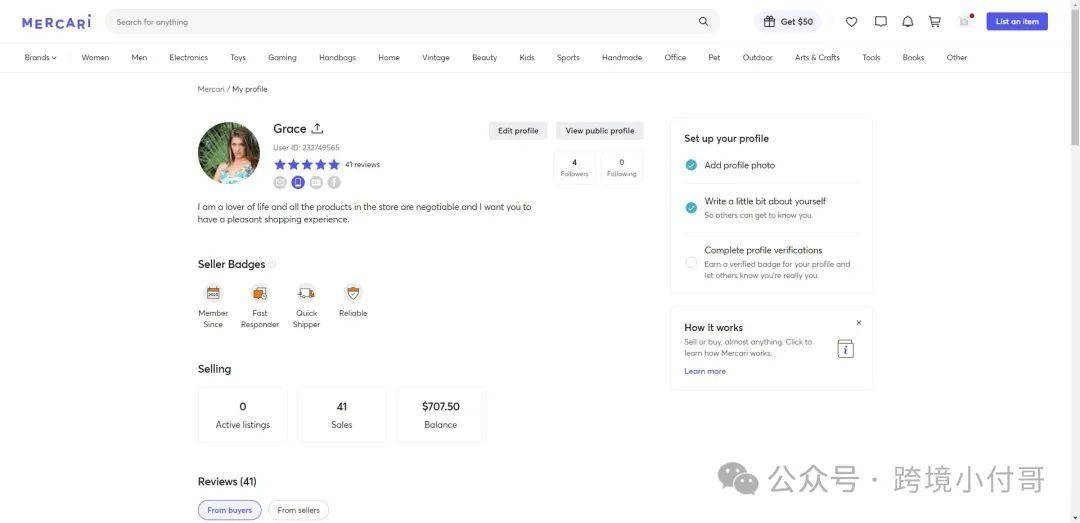
Task: Select the From buyers reviews tab
Action: click(229, 510)
